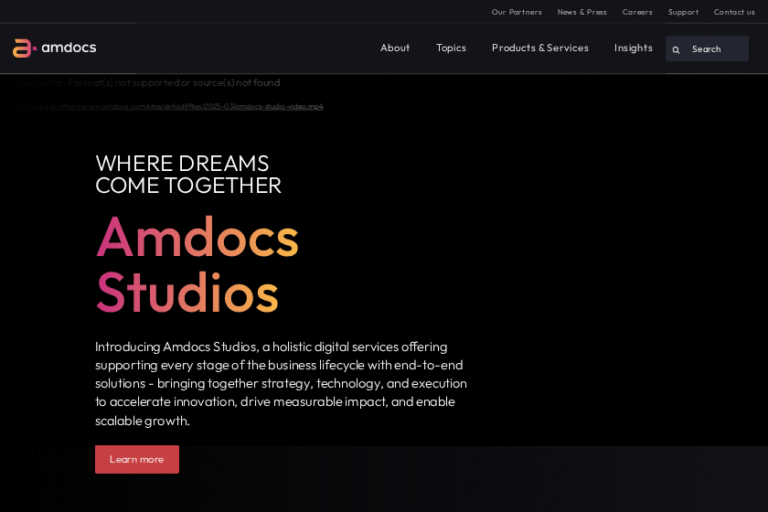Click the Introducing Amdocs Studios paragraph
Screen dimensions: 768x512
tap(280, 383)
